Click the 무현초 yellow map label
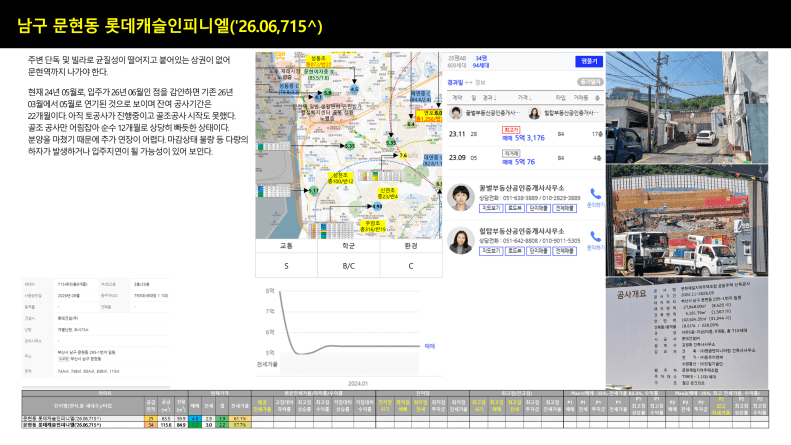Screen dimensions: 791x445 373,226
